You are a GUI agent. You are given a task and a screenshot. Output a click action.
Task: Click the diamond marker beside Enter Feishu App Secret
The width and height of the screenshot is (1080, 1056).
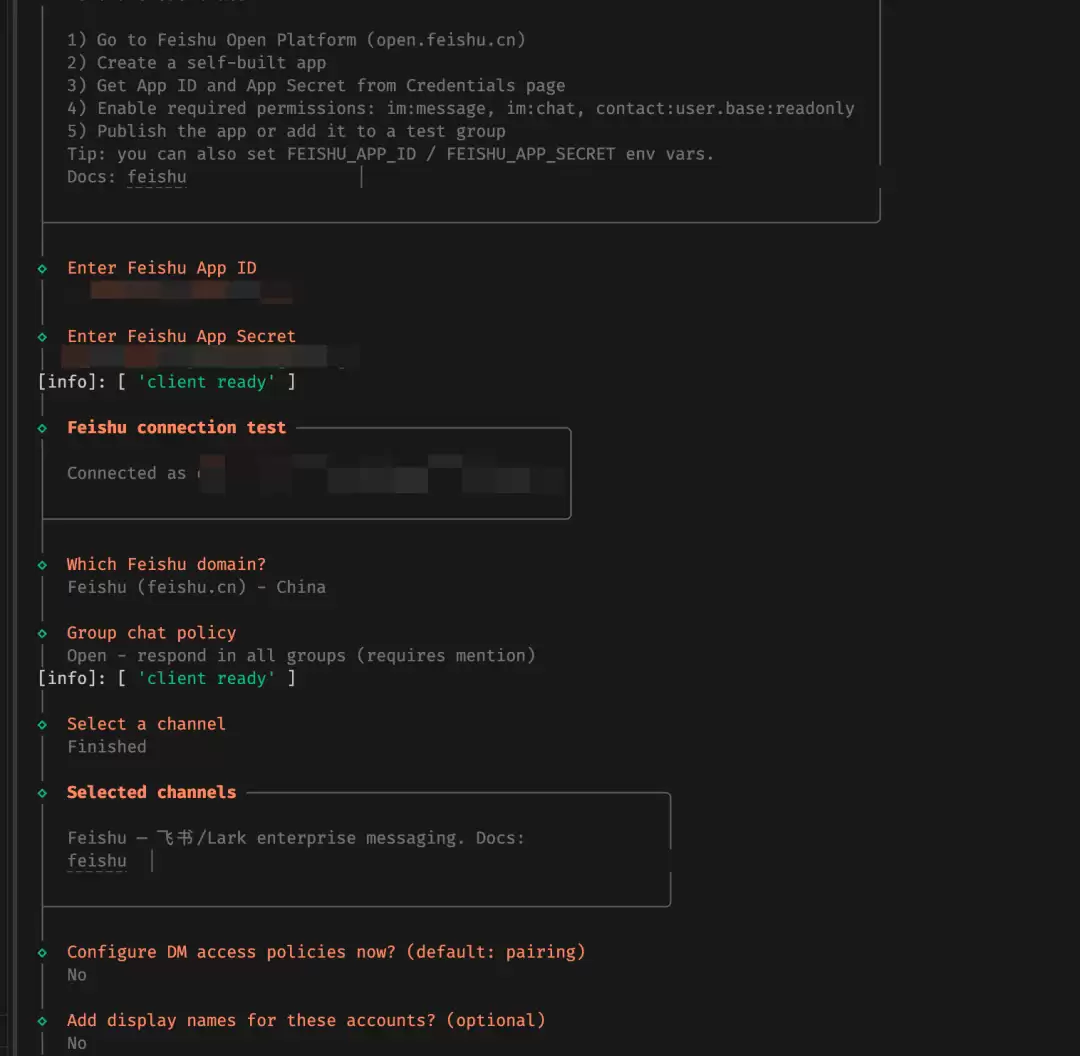(x=42, y=337)
